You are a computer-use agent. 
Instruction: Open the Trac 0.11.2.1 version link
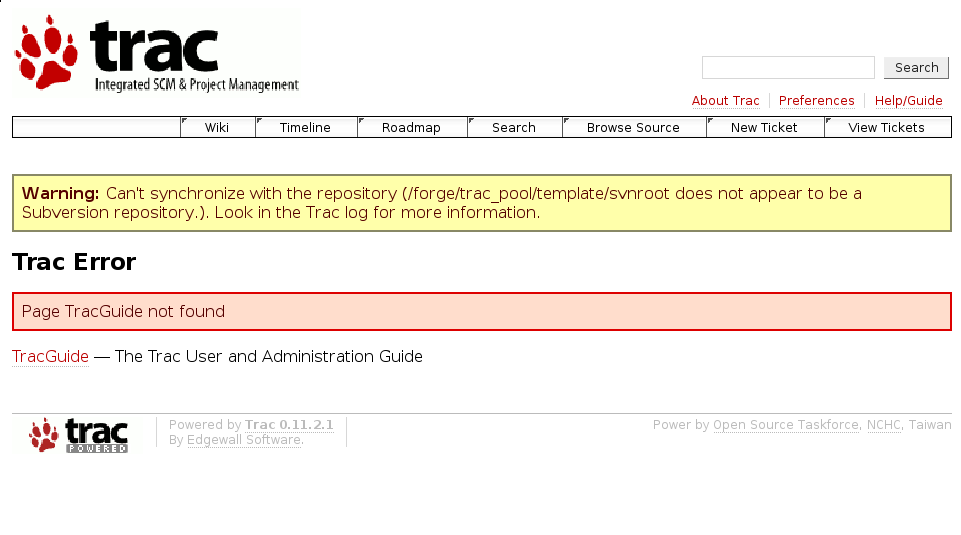(289, 425)
